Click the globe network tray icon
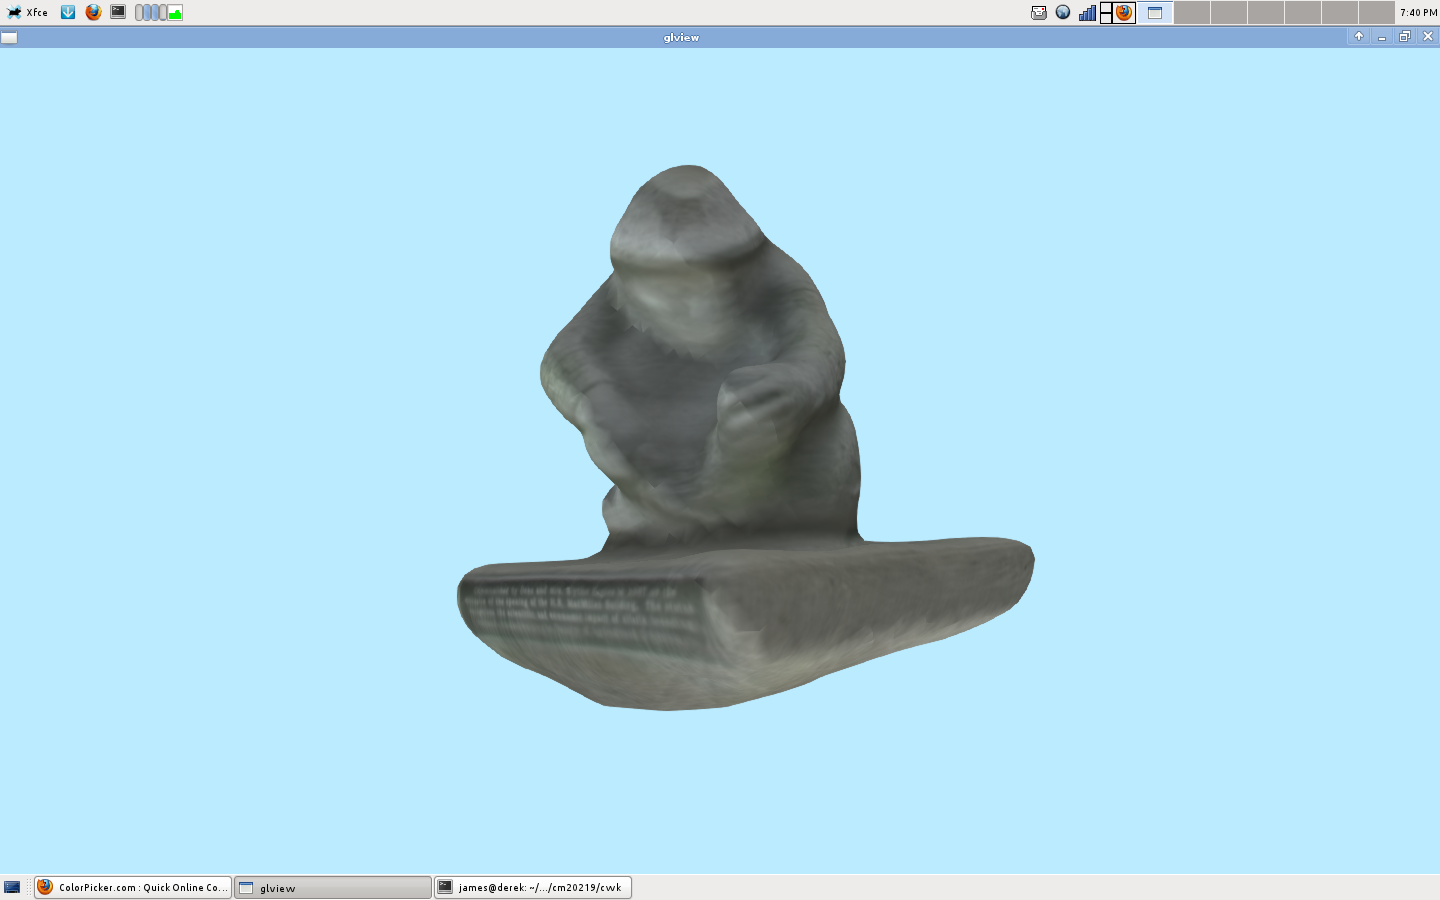 (1063, 12)
